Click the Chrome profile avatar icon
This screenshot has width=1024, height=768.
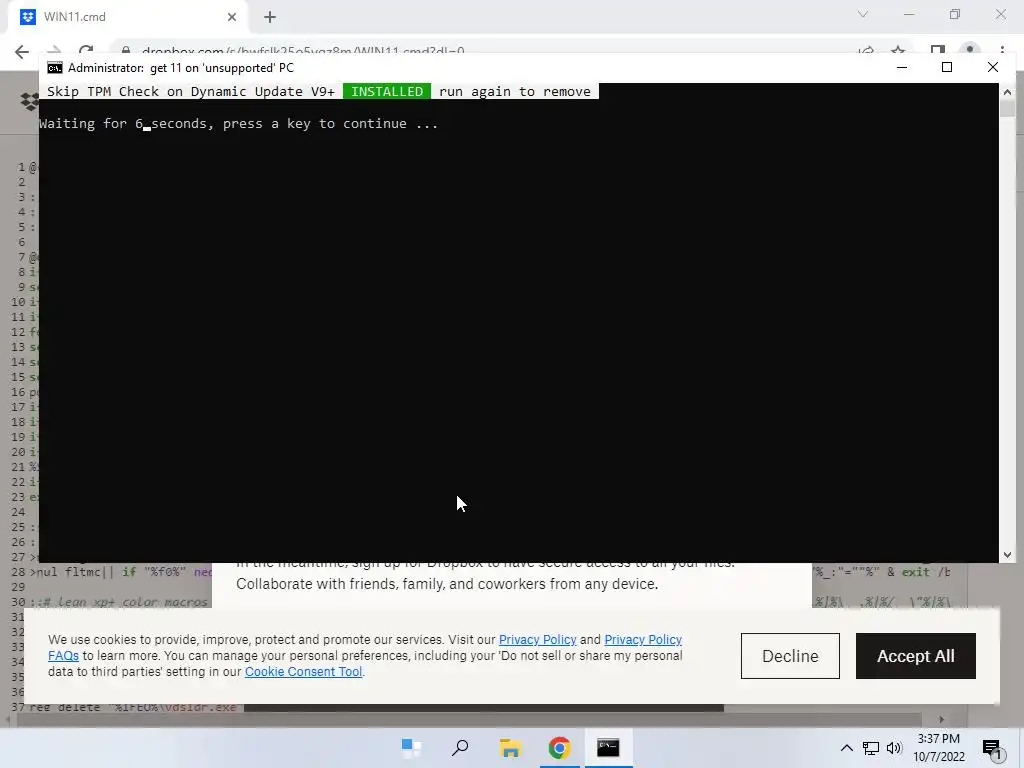click(x=970, y=51)
